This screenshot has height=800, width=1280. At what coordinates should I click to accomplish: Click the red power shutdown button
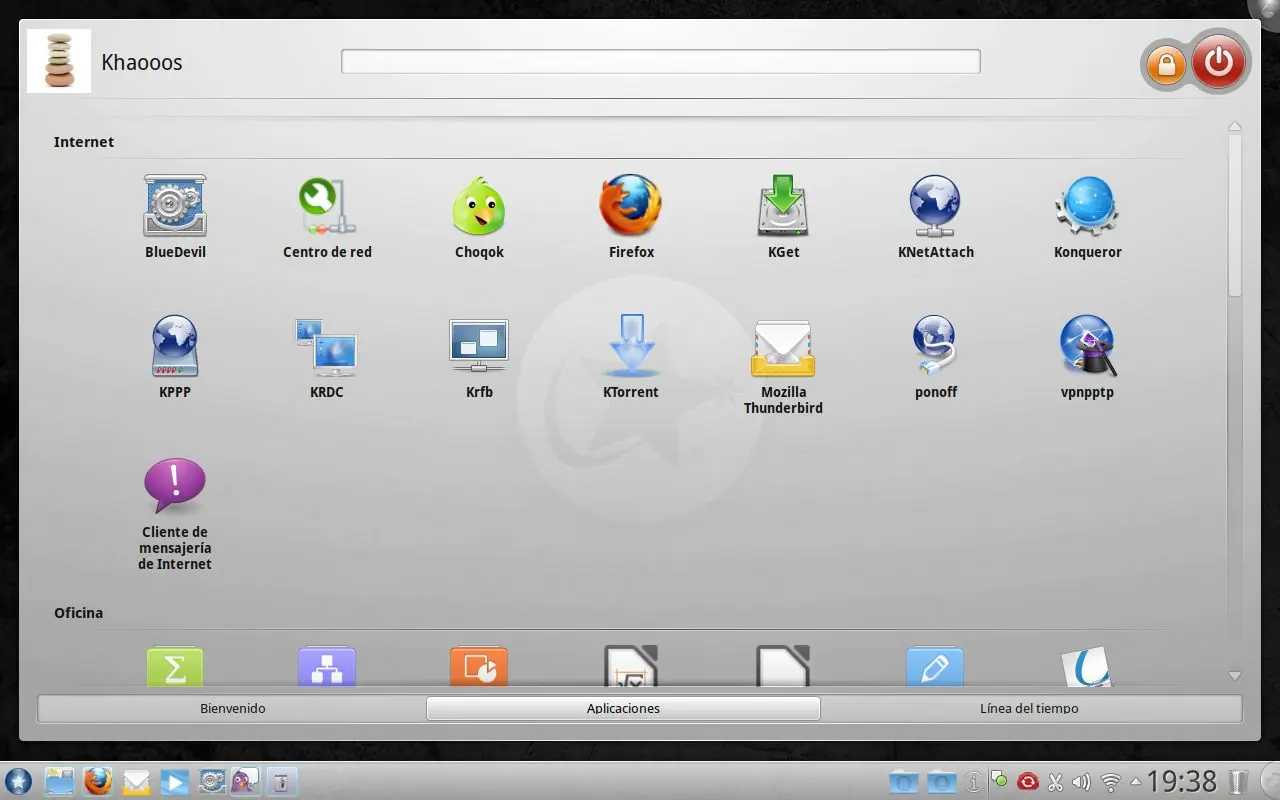(x=1218, y=63)
